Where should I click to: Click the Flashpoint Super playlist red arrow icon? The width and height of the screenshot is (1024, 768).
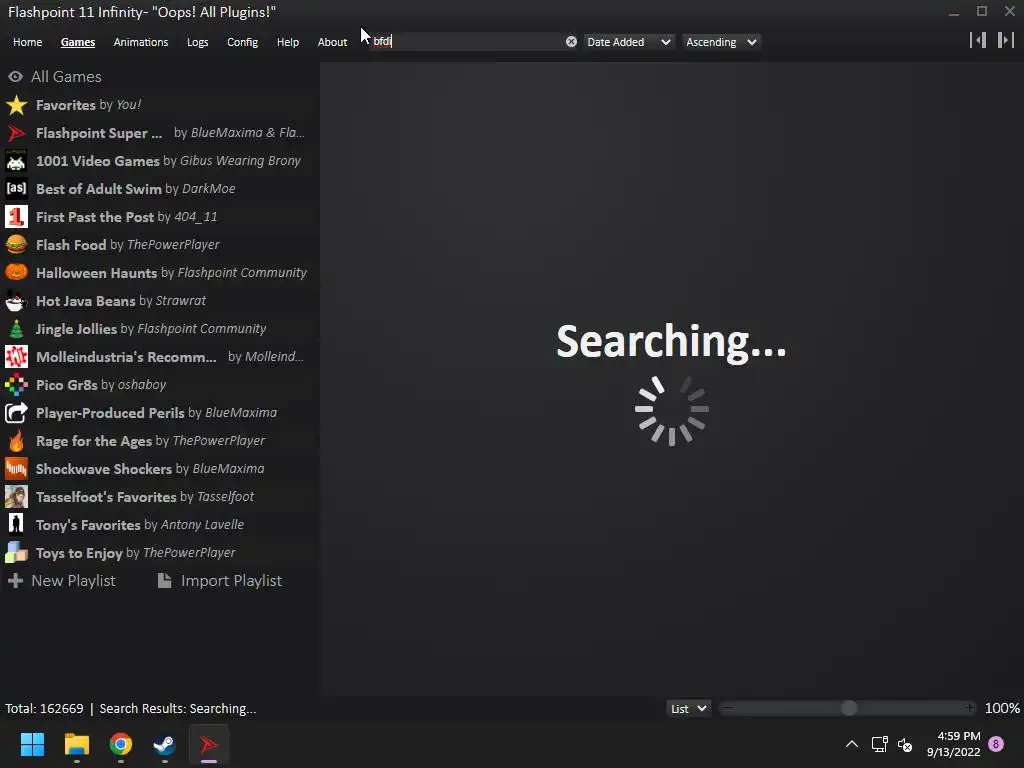(16, 133)
